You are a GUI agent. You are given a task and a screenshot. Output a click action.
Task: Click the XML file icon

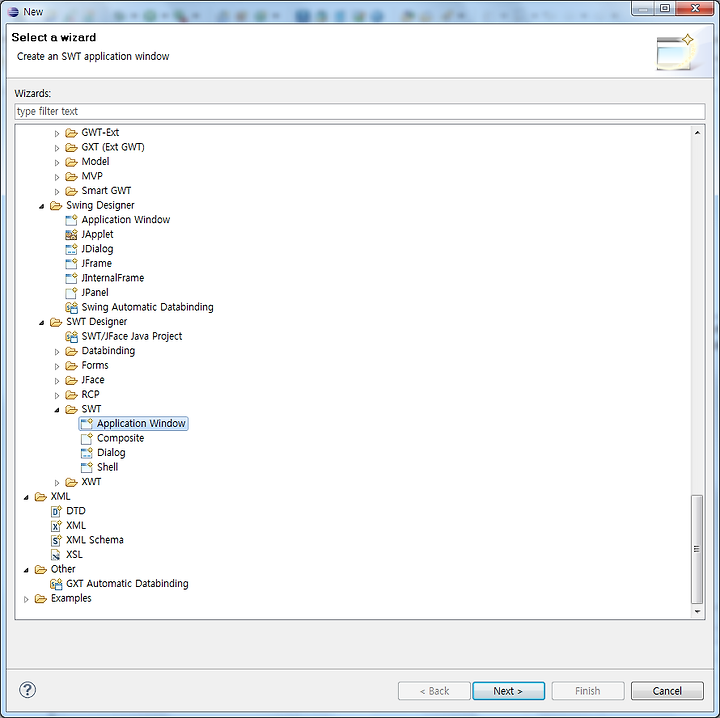click(x=56, y=526)
